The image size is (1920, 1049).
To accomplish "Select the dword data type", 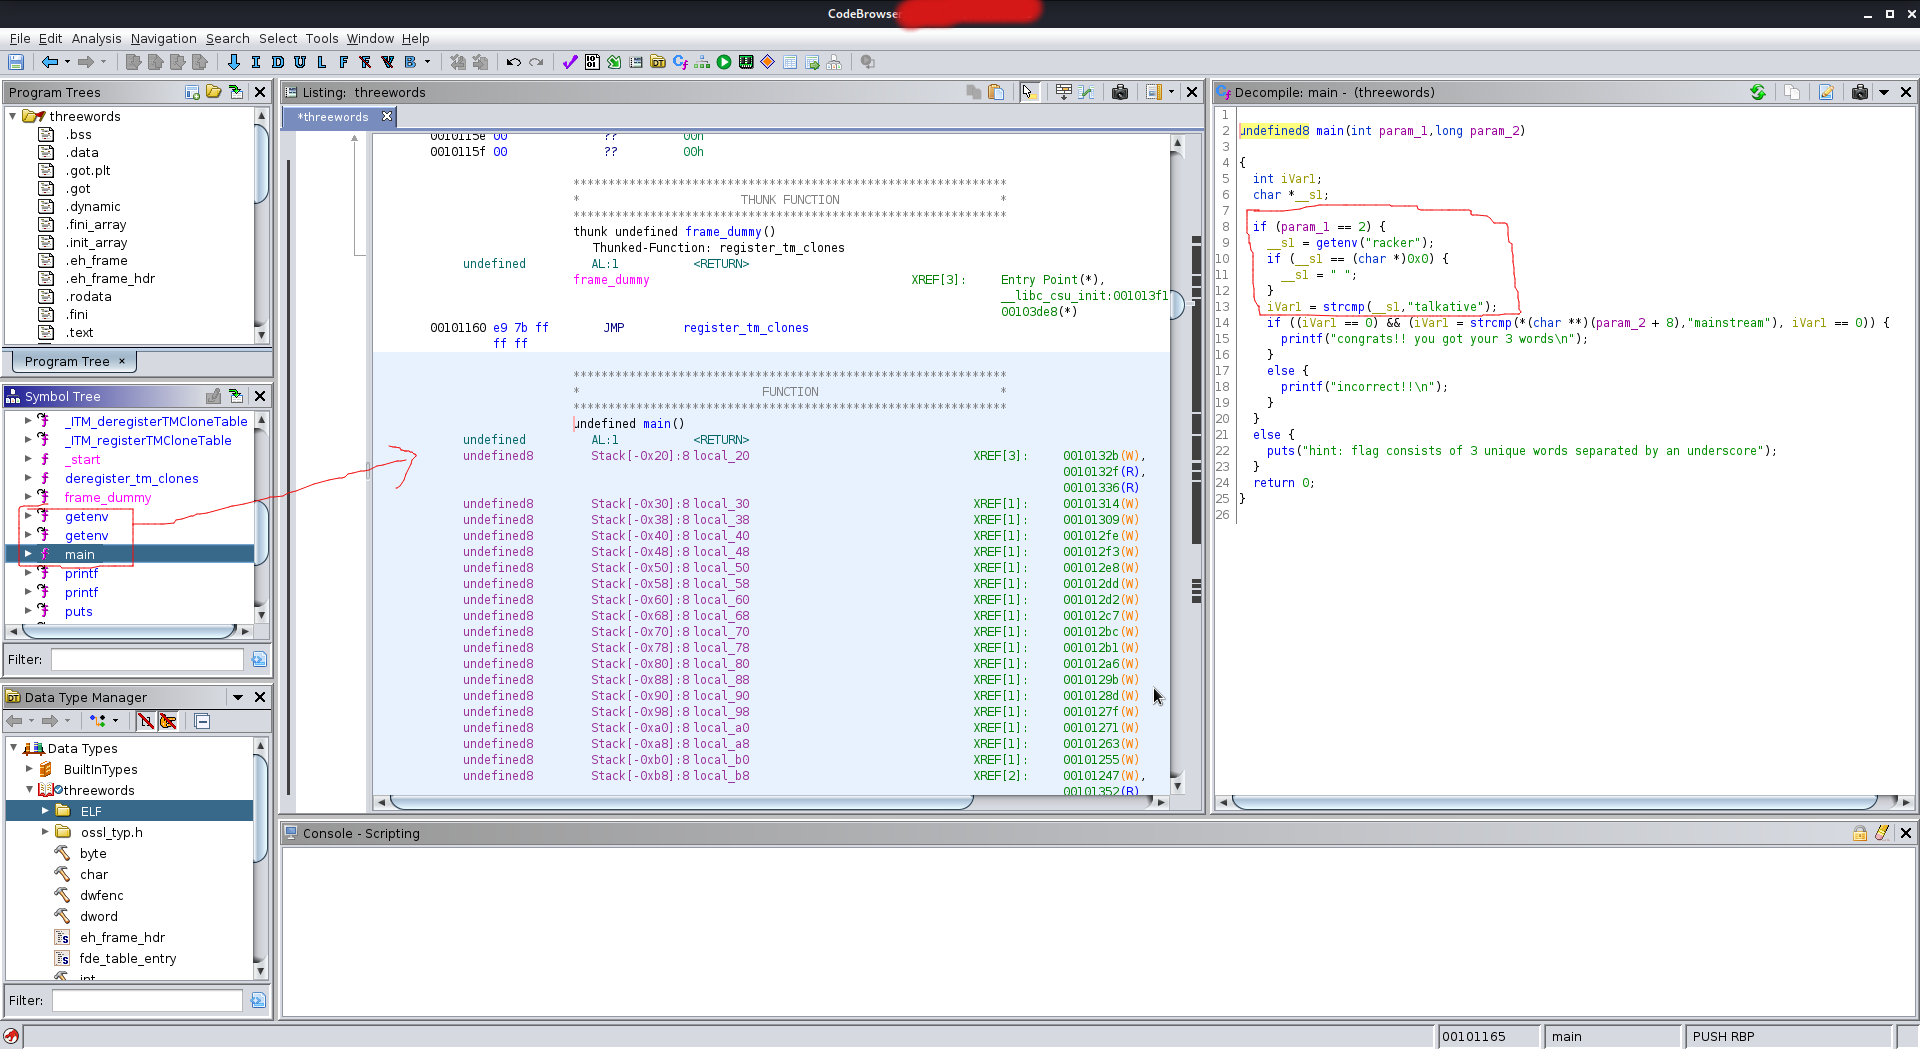I will (x=98, y=916).
